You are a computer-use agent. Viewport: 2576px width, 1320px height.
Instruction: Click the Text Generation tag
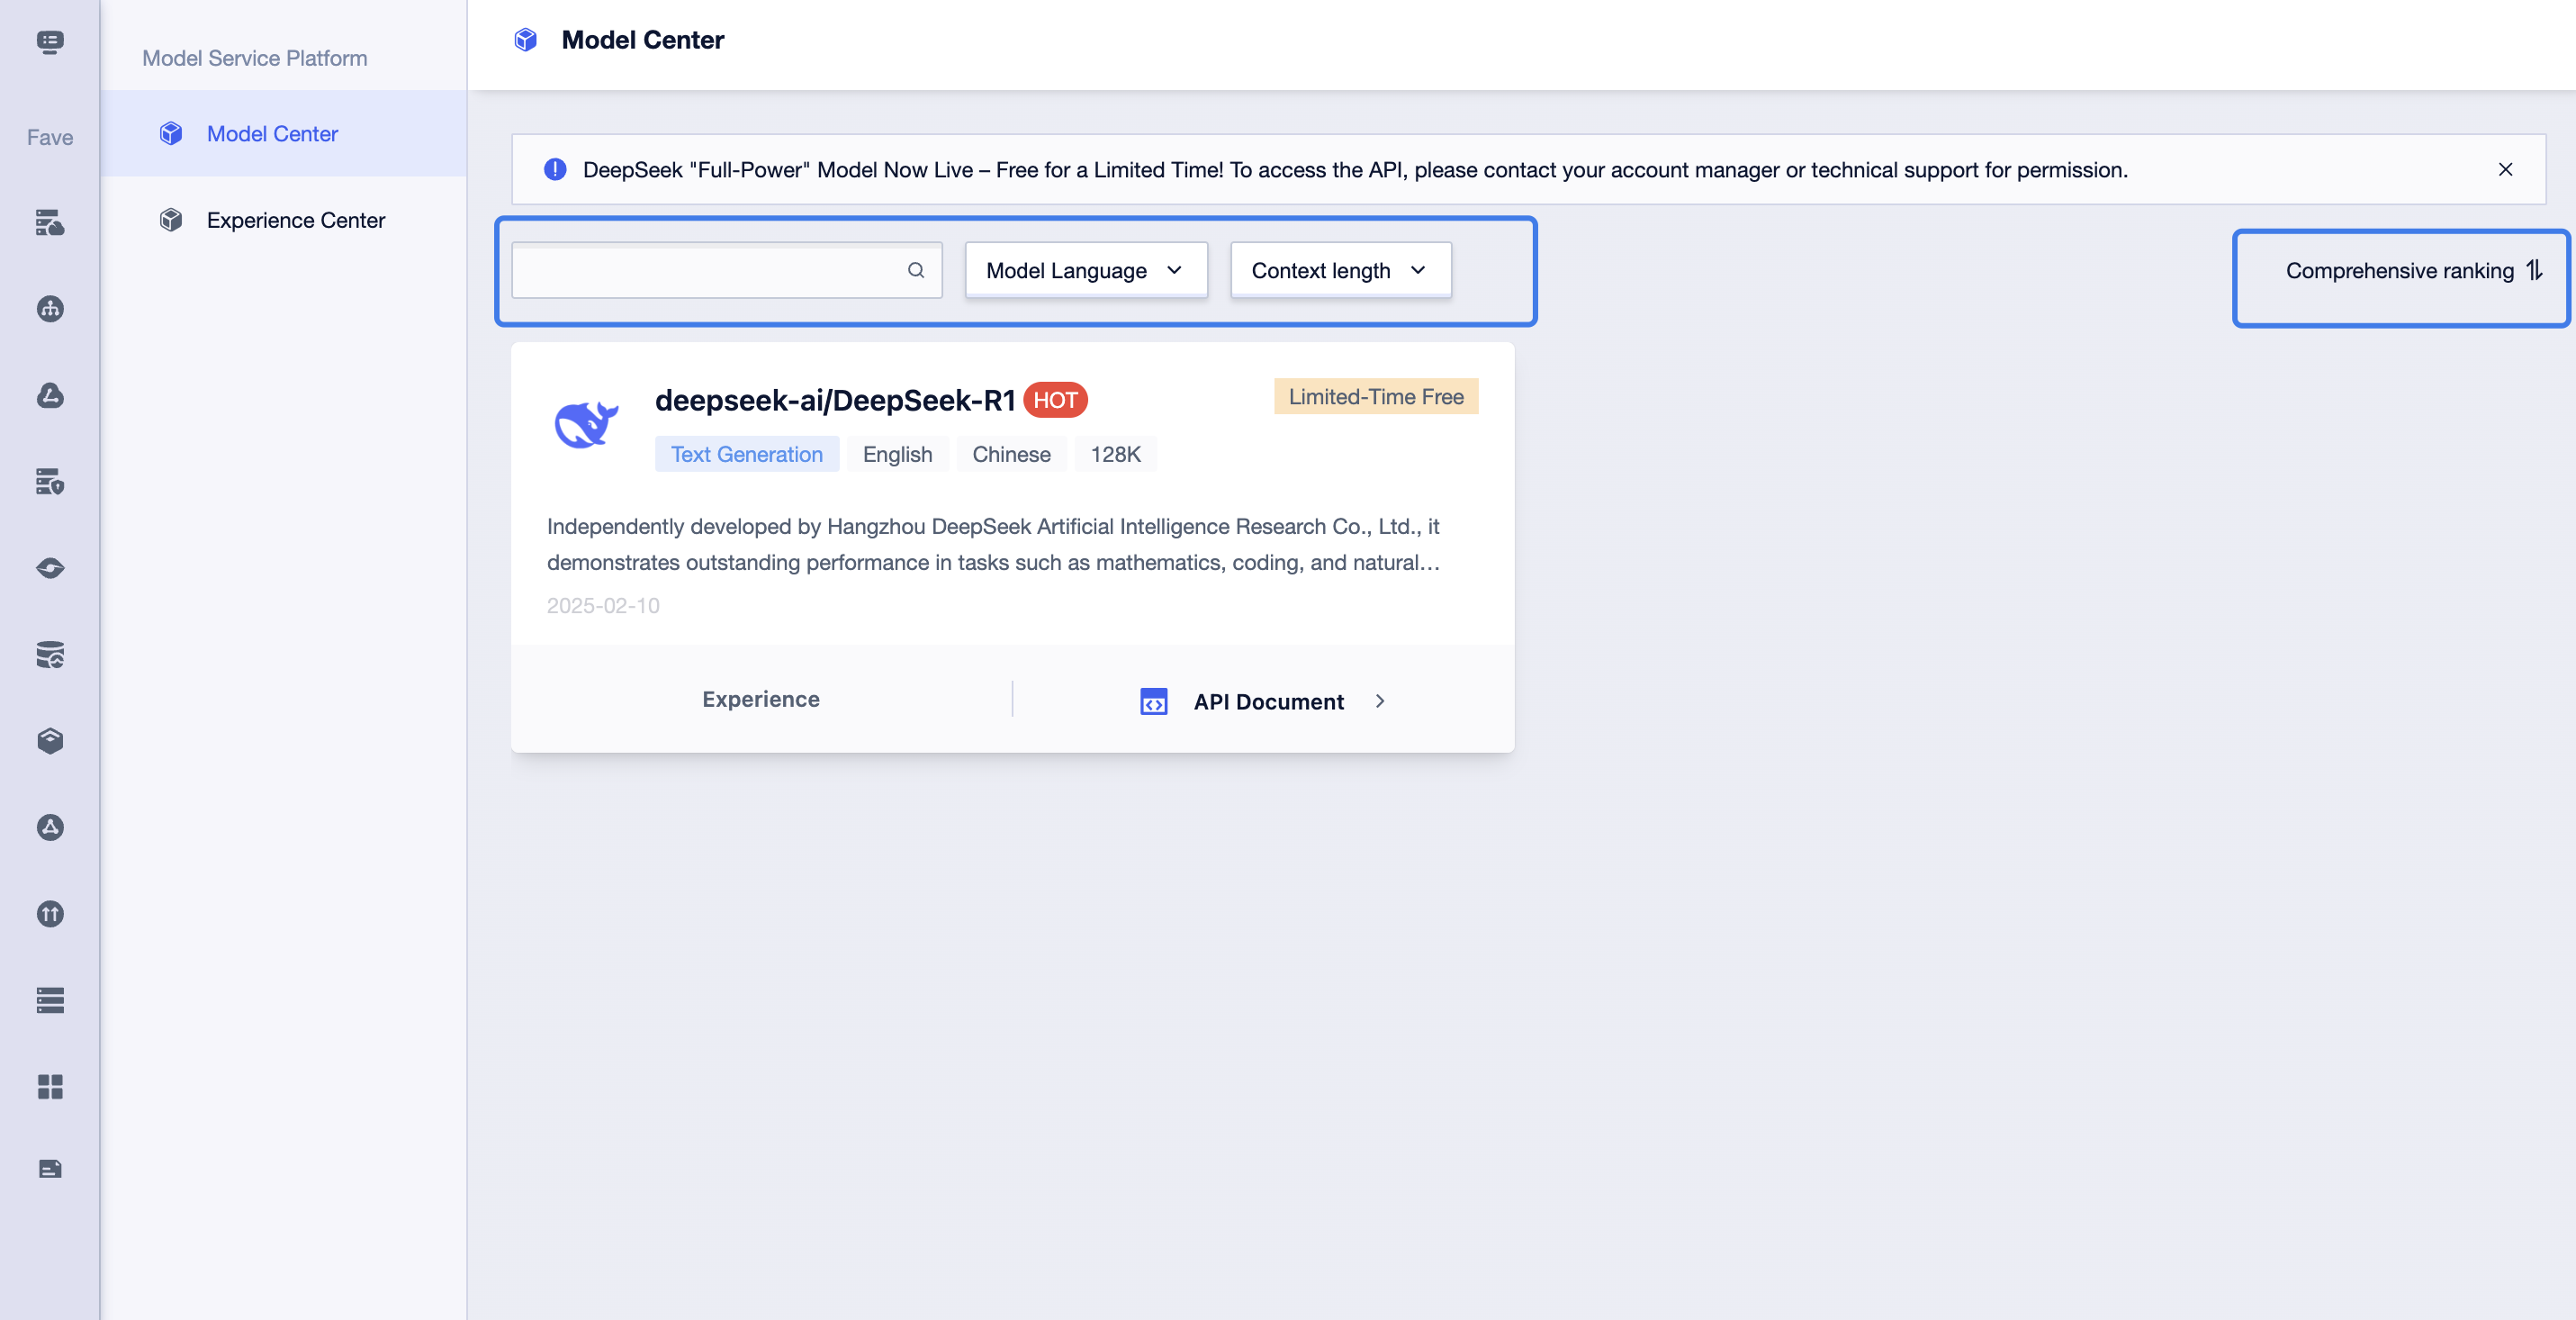(747, 454)
